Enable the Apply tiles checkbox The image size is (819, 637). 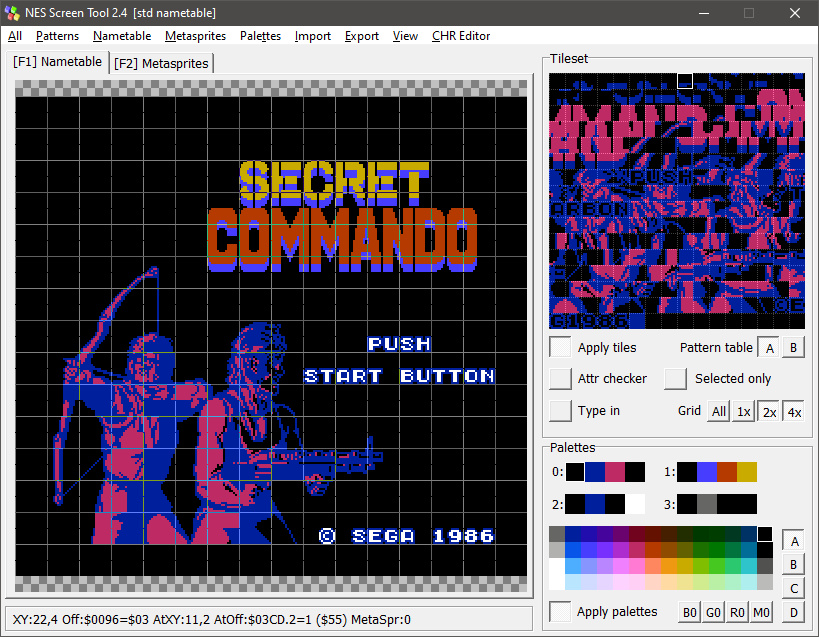point(560,347)
